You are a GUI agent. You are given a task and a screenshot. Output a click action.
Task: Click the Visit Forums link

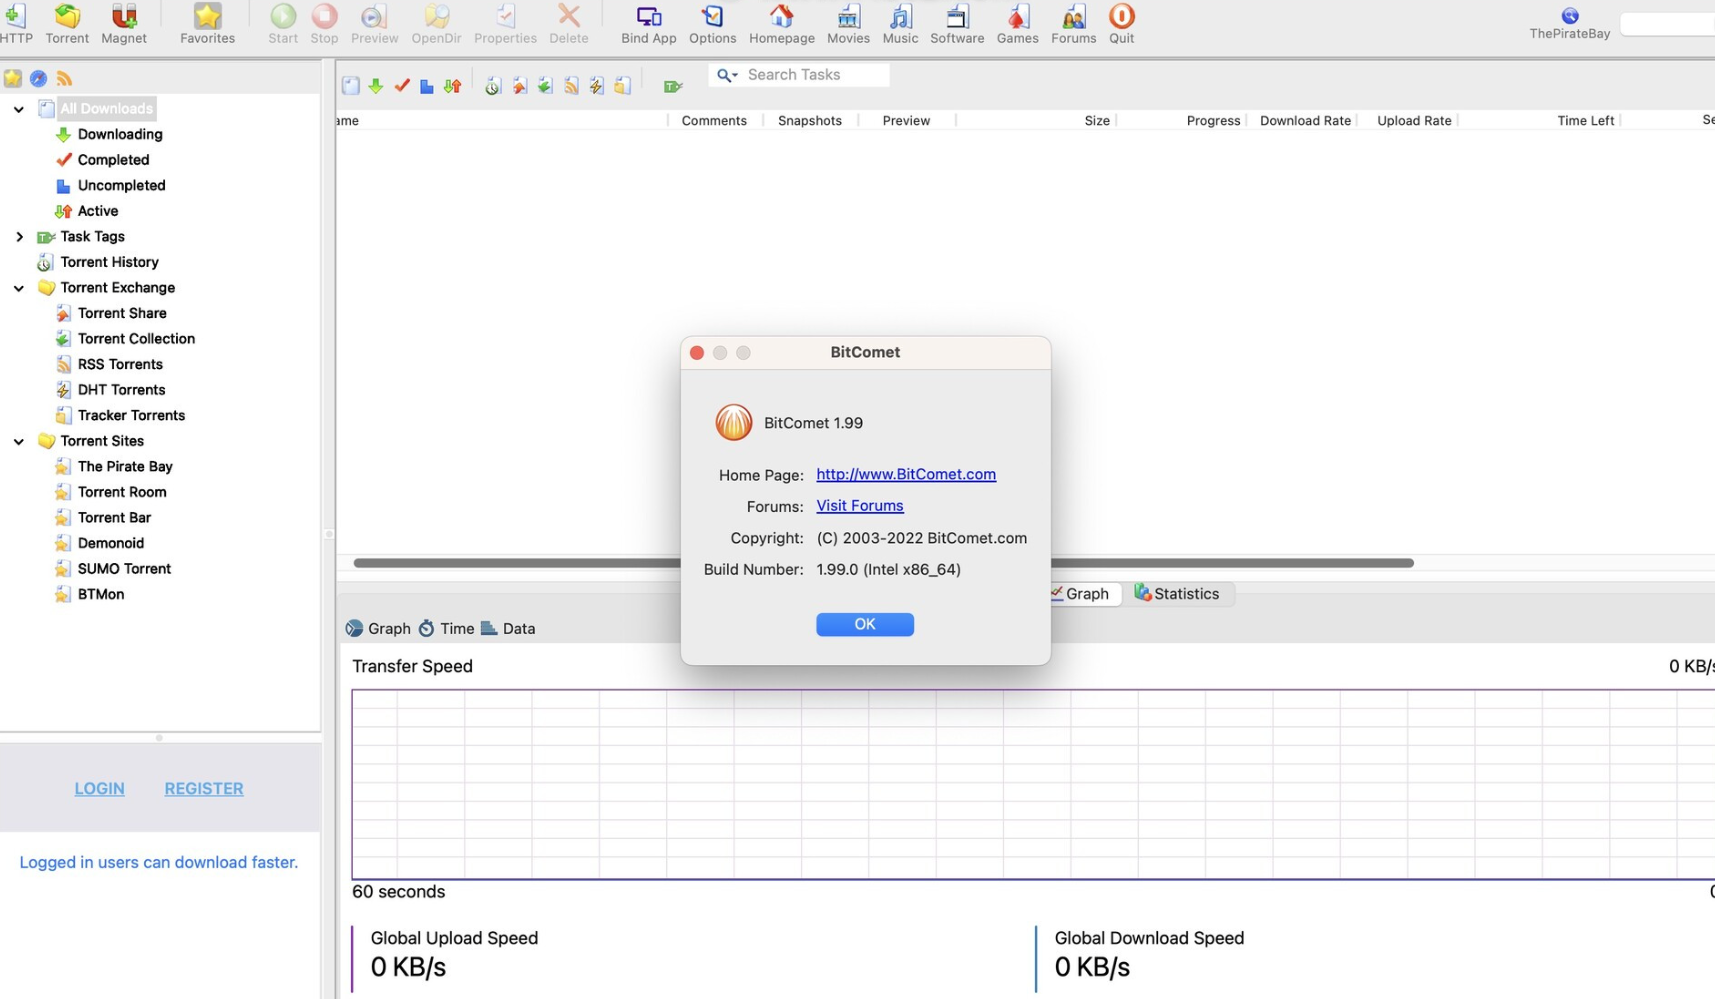point(859,506)
